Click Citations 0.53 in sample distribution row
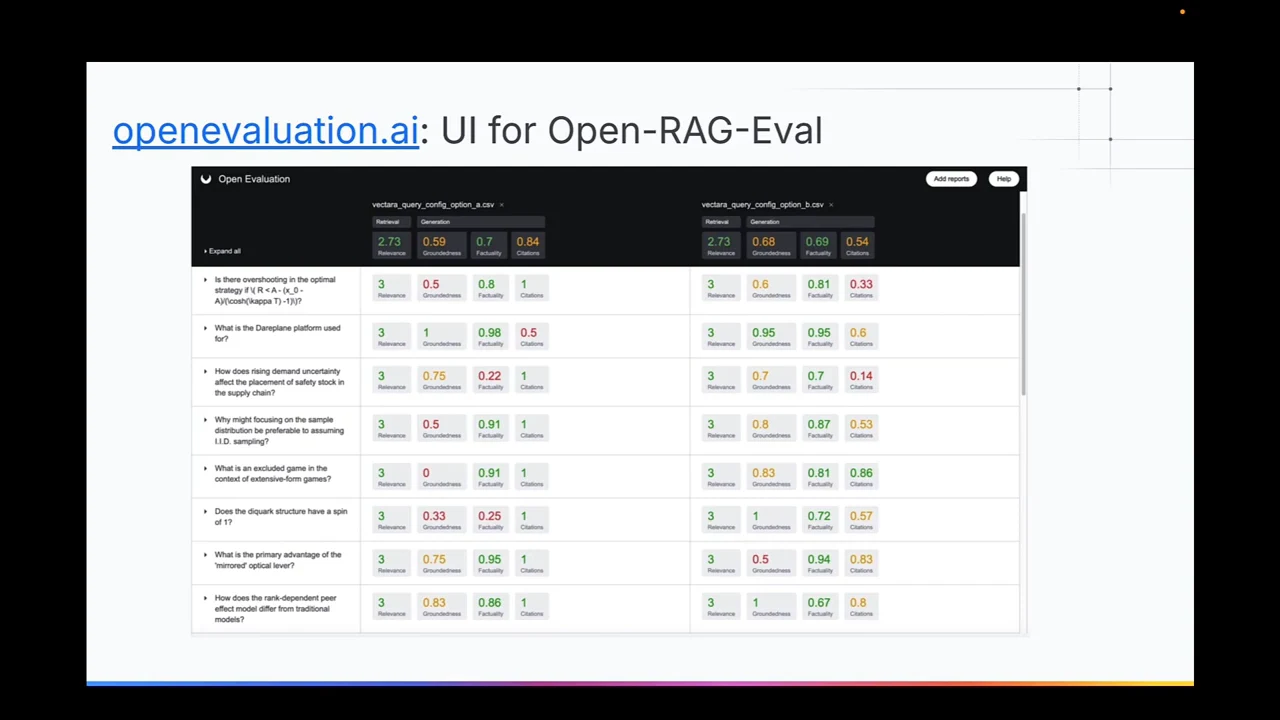1280x720 pixels. [861, 428]
